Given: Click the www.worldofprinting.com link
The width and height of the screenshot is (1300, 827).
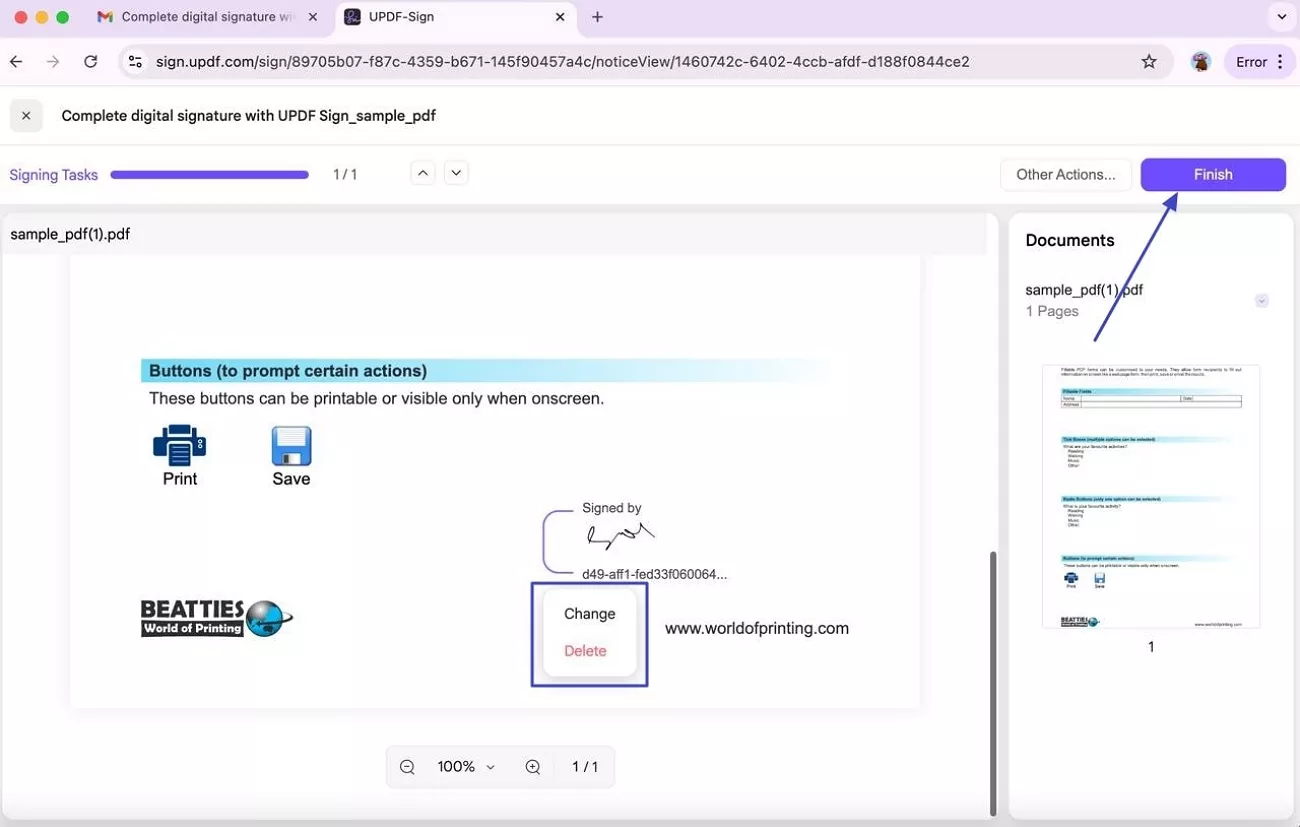Looking at the screenshot, I should pyautogui.click(x=757, y=628).
